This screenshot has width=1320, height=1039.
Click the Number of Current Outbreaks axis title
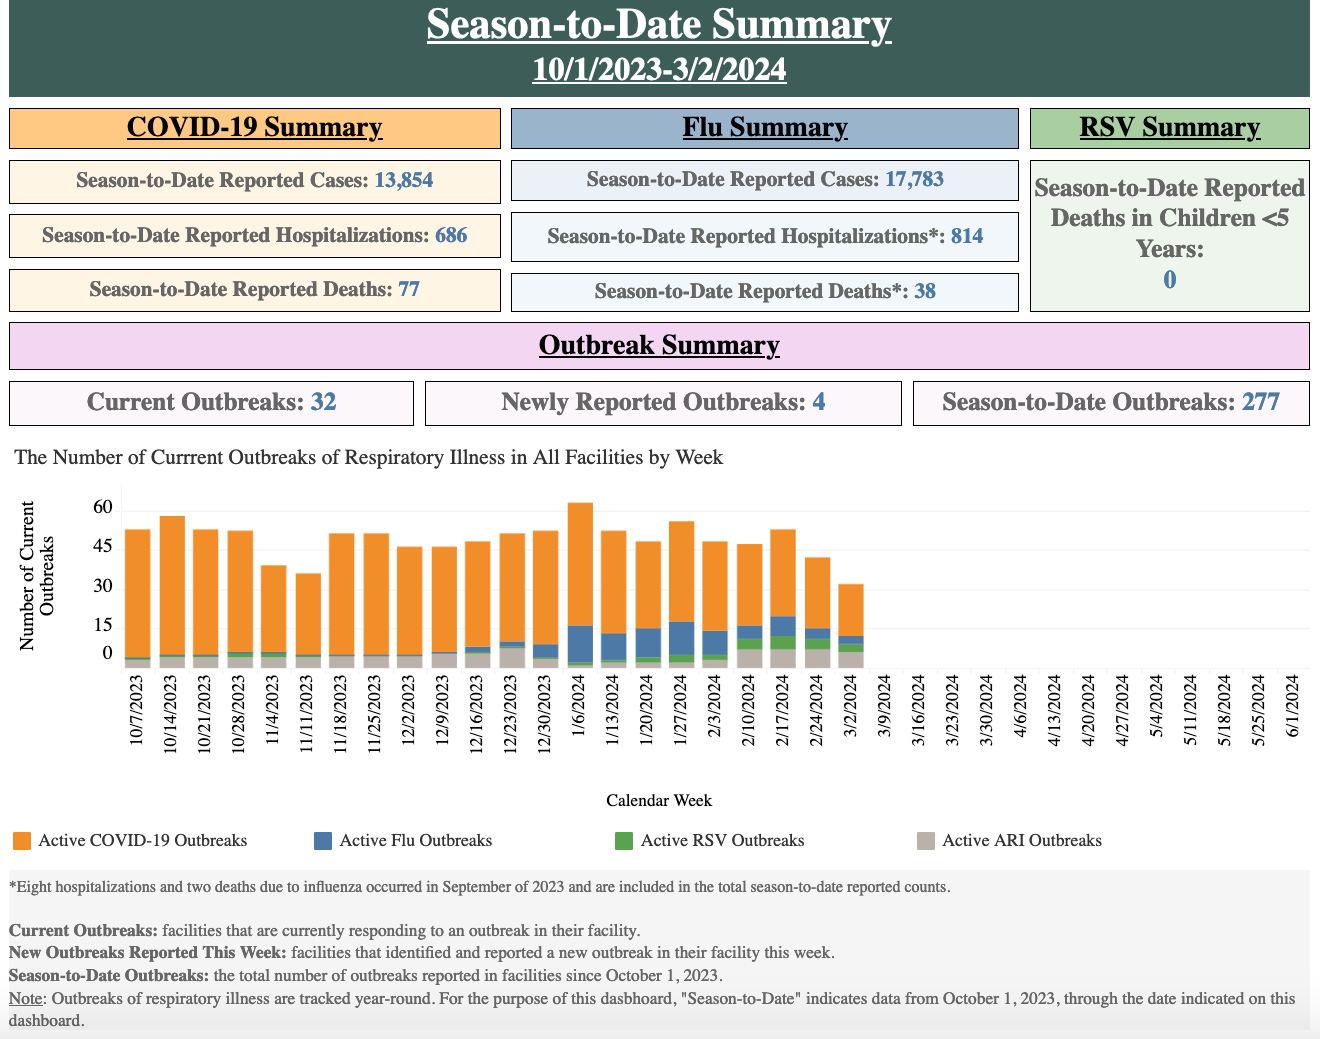pyautogui.click(x=37, y=576)
